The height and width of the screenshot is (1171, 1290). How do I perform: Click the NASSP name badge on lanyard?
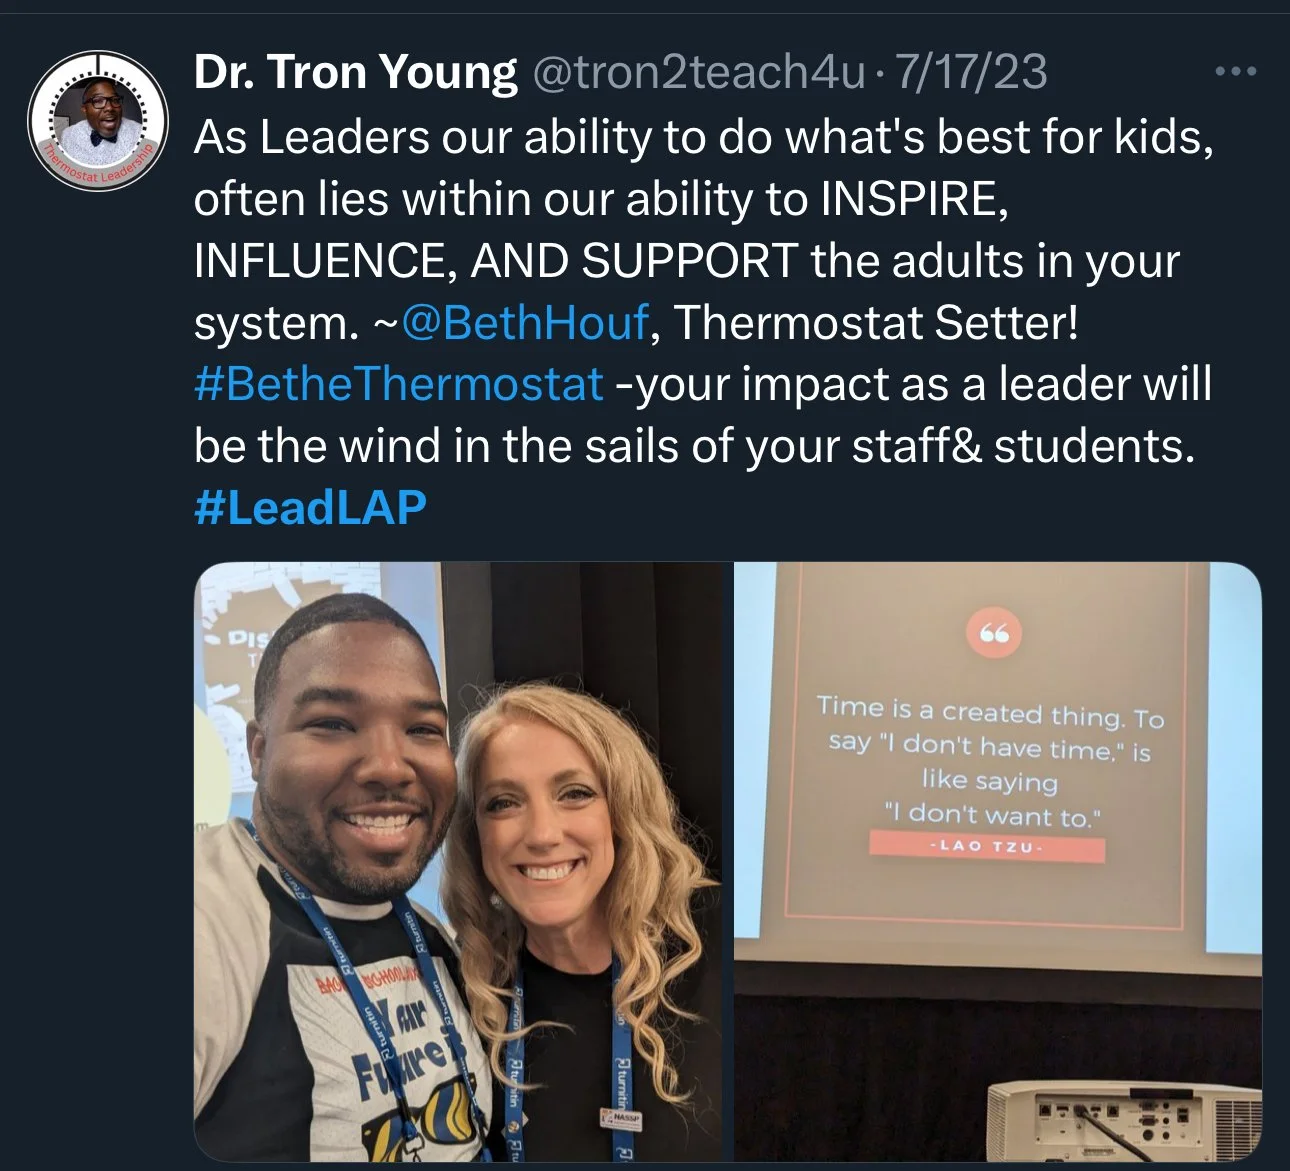(615, 1116)
